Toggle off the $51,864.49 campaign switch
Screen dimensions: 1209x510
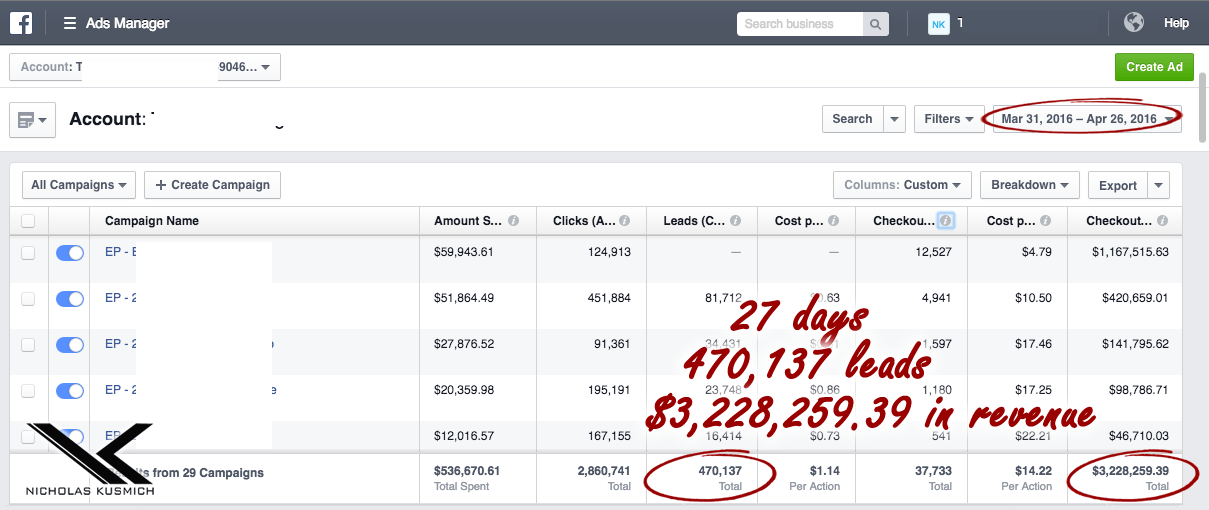(x=70, y=298)
